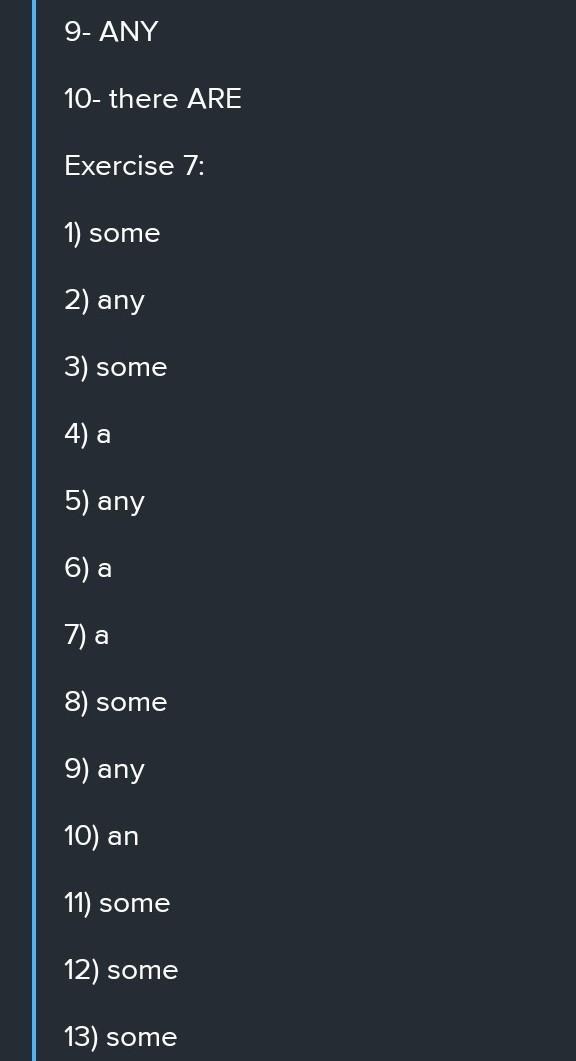Click the word 'Exercise' in the heading

(119, 166)
